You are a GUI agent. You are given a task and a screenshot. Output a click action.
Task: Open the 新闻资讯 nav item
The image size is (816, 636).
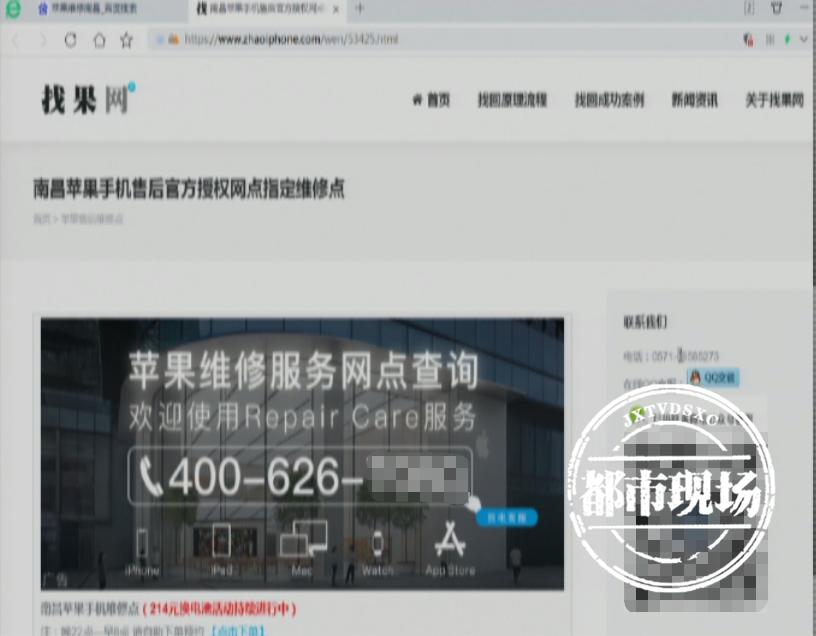(694, 99)
